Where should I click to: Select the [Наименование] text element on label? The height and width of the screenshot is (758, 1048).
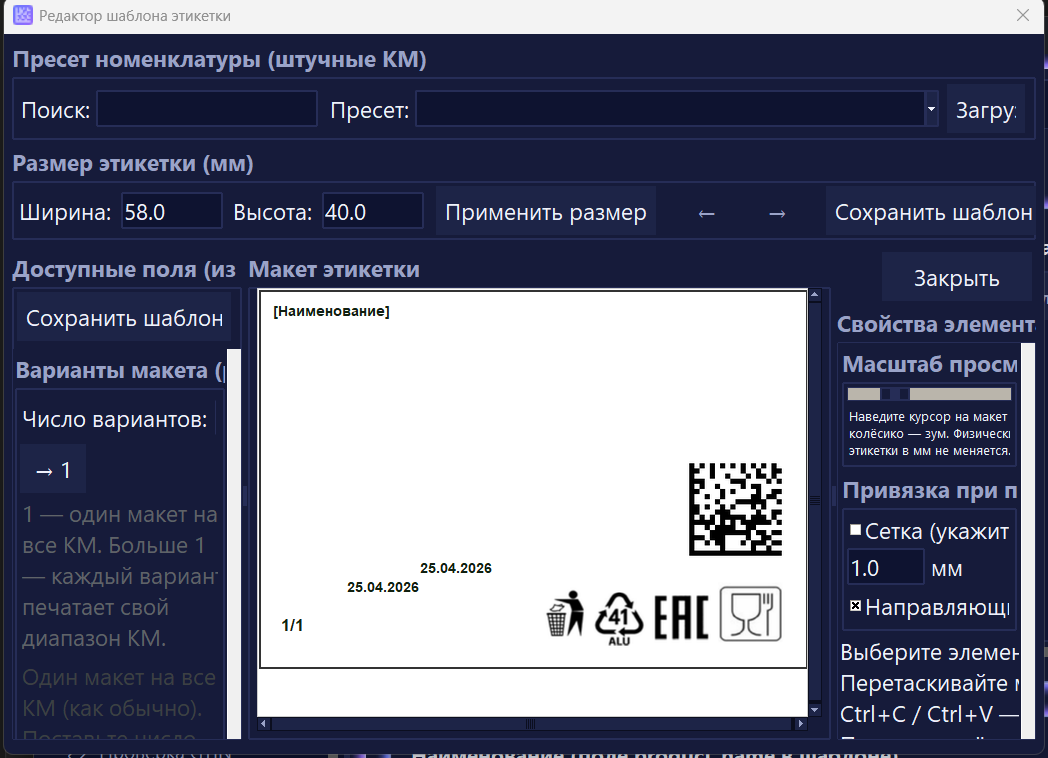pos(331,311)
